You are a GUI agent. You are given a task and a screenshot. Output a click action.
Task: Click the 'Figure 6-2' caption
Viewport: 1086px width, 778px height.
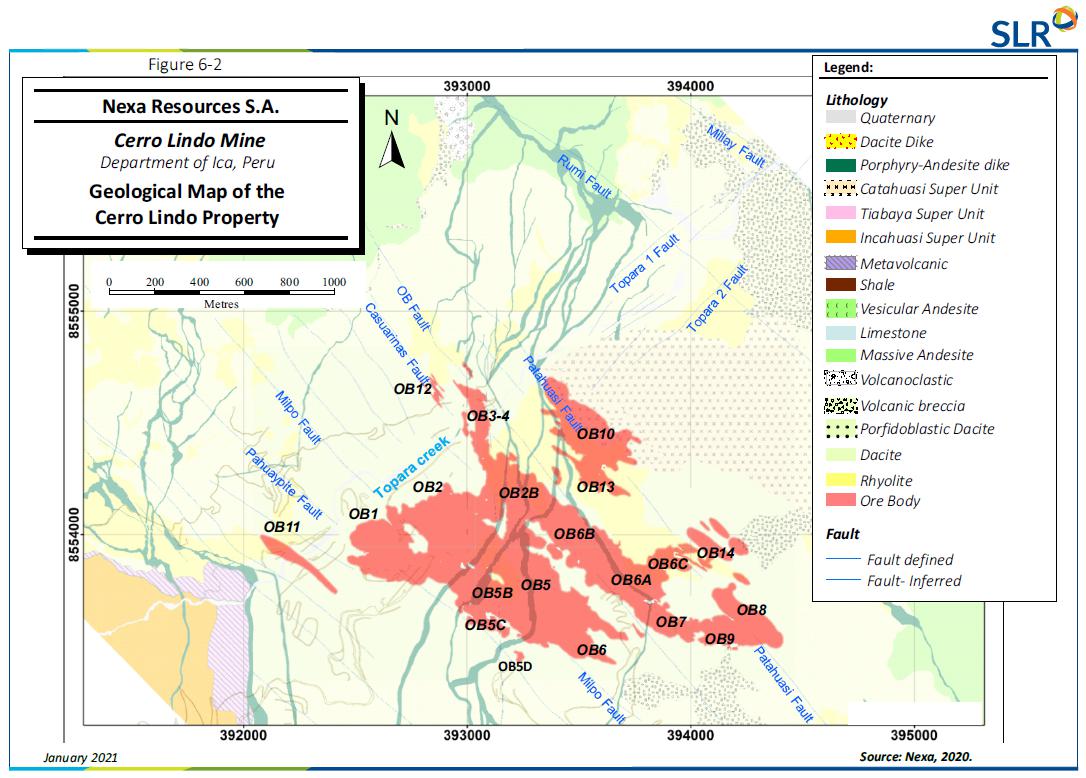185,64
